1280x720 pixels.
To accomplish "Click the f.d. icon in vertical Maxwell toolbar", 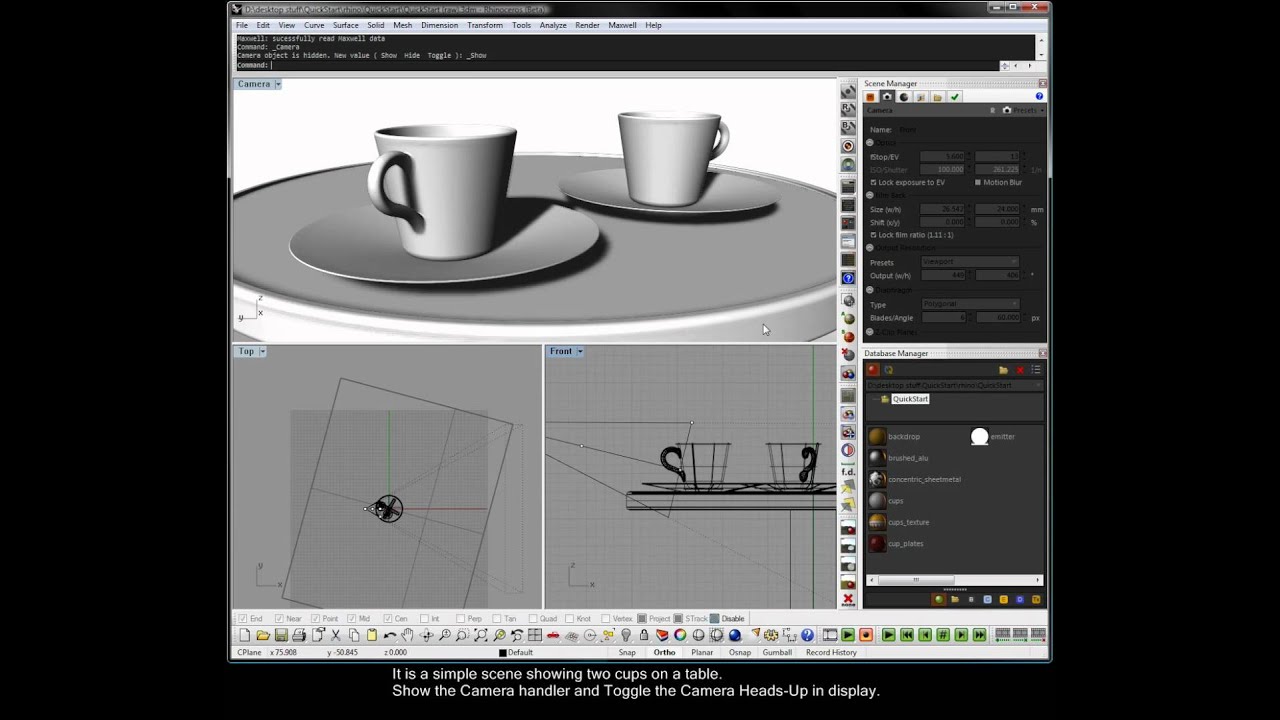I will [x=848, y=471].
